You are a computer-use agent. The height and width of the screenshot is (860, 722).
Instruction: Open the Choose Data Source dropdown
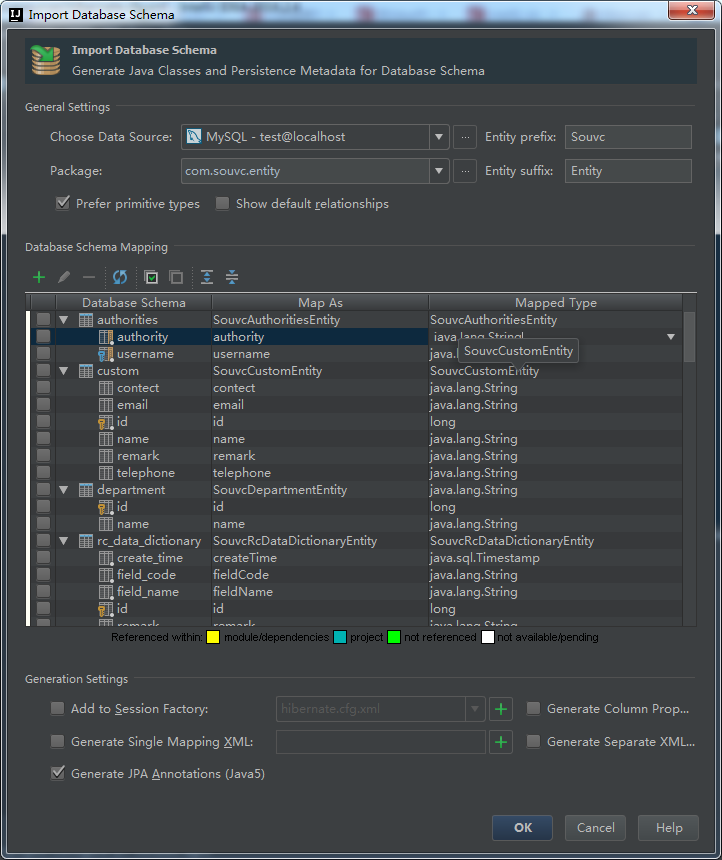(x=440, y=137)
